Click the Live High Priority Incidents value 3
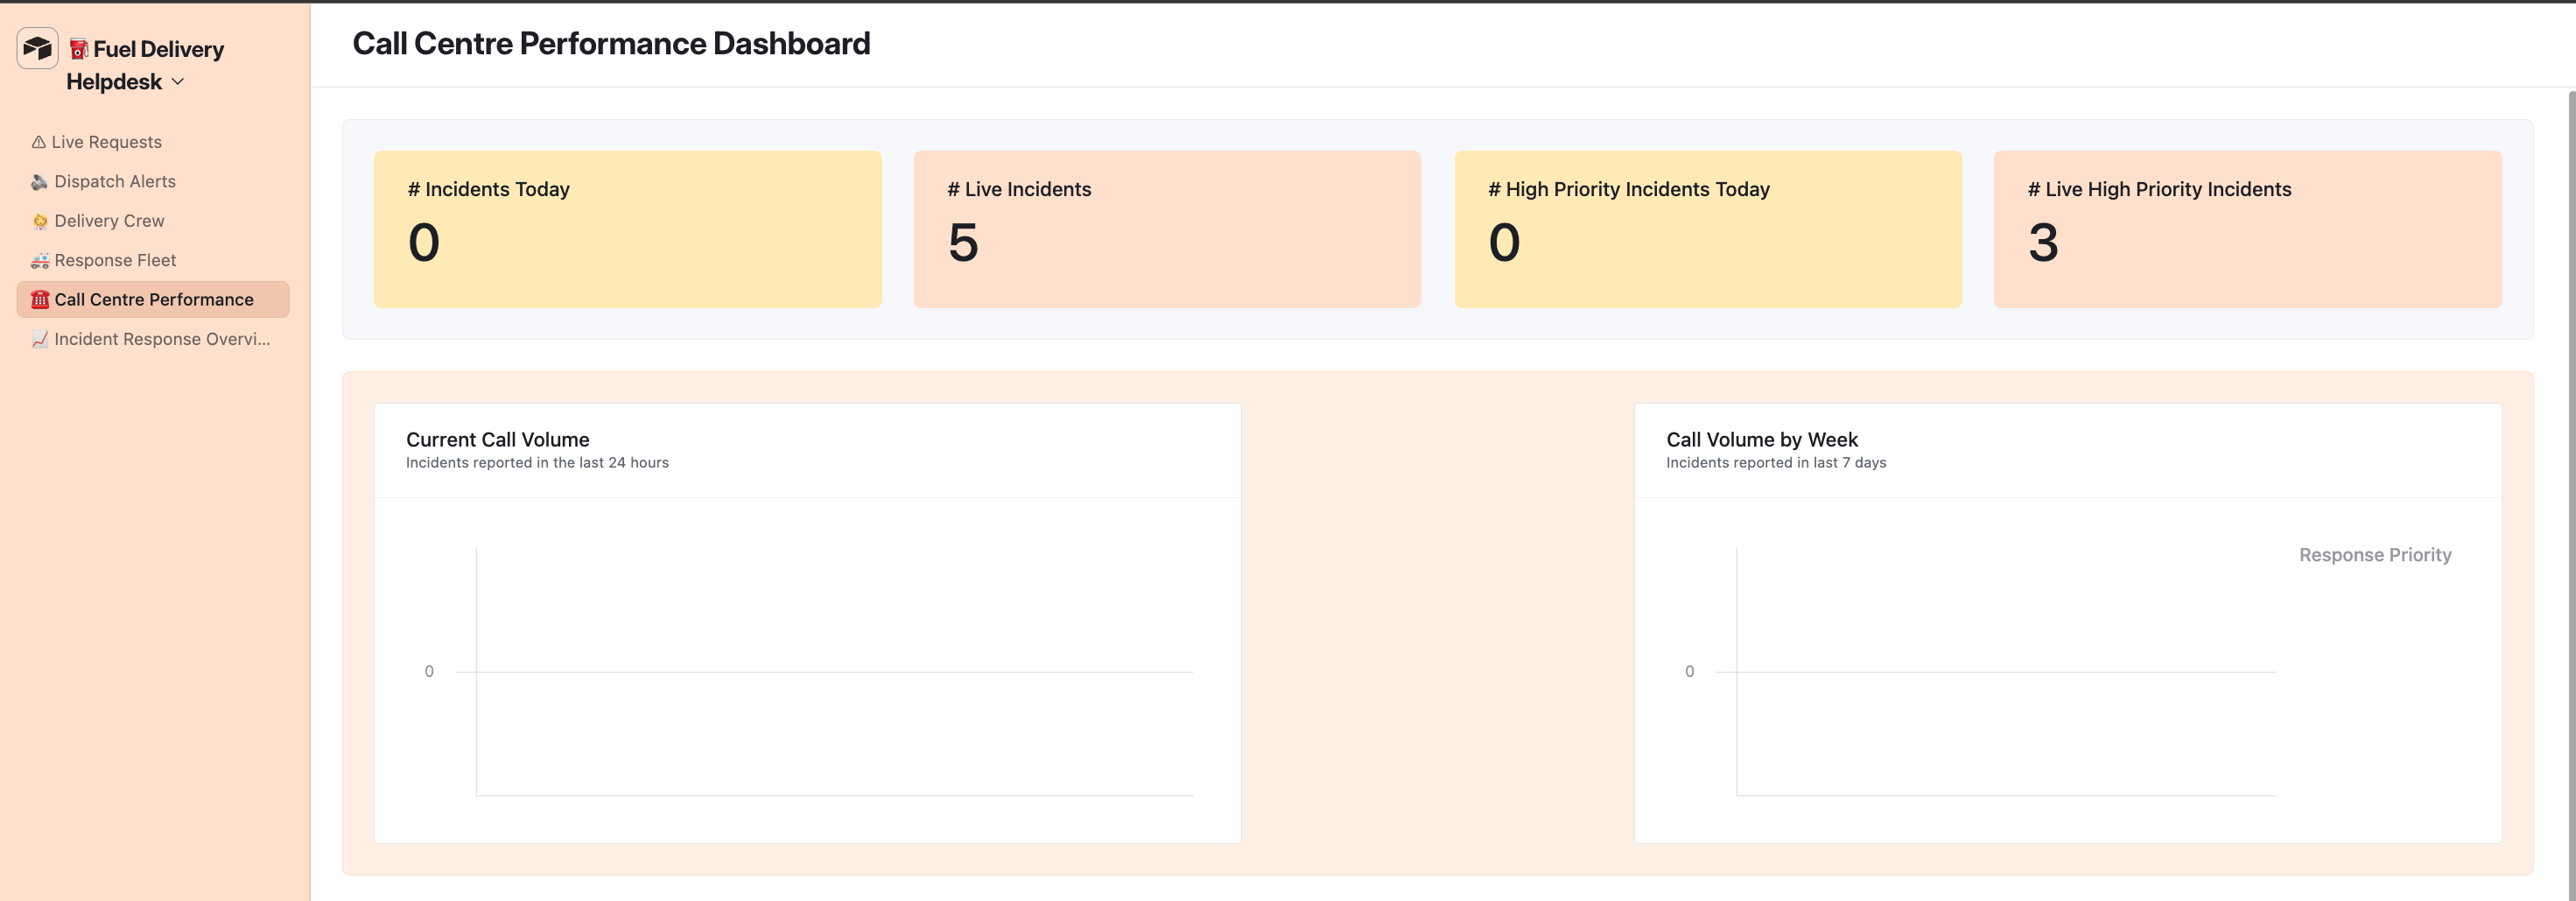 click(2043, 243)
